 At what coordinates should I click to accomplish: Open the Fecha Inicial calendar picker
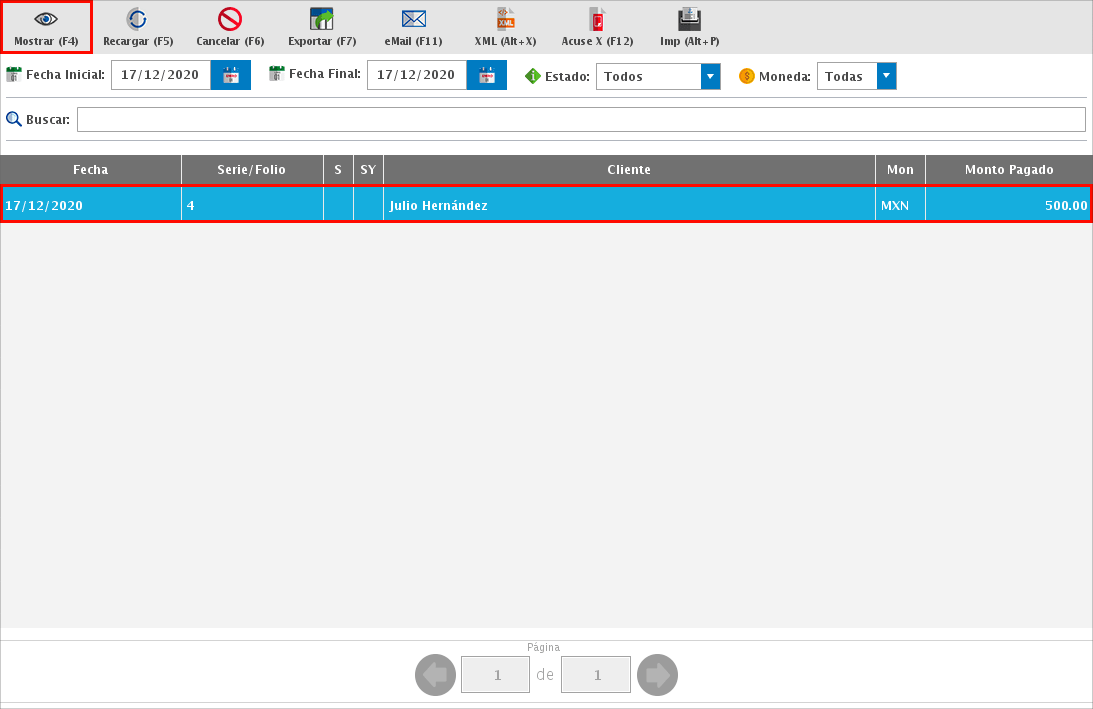point(231,76)
